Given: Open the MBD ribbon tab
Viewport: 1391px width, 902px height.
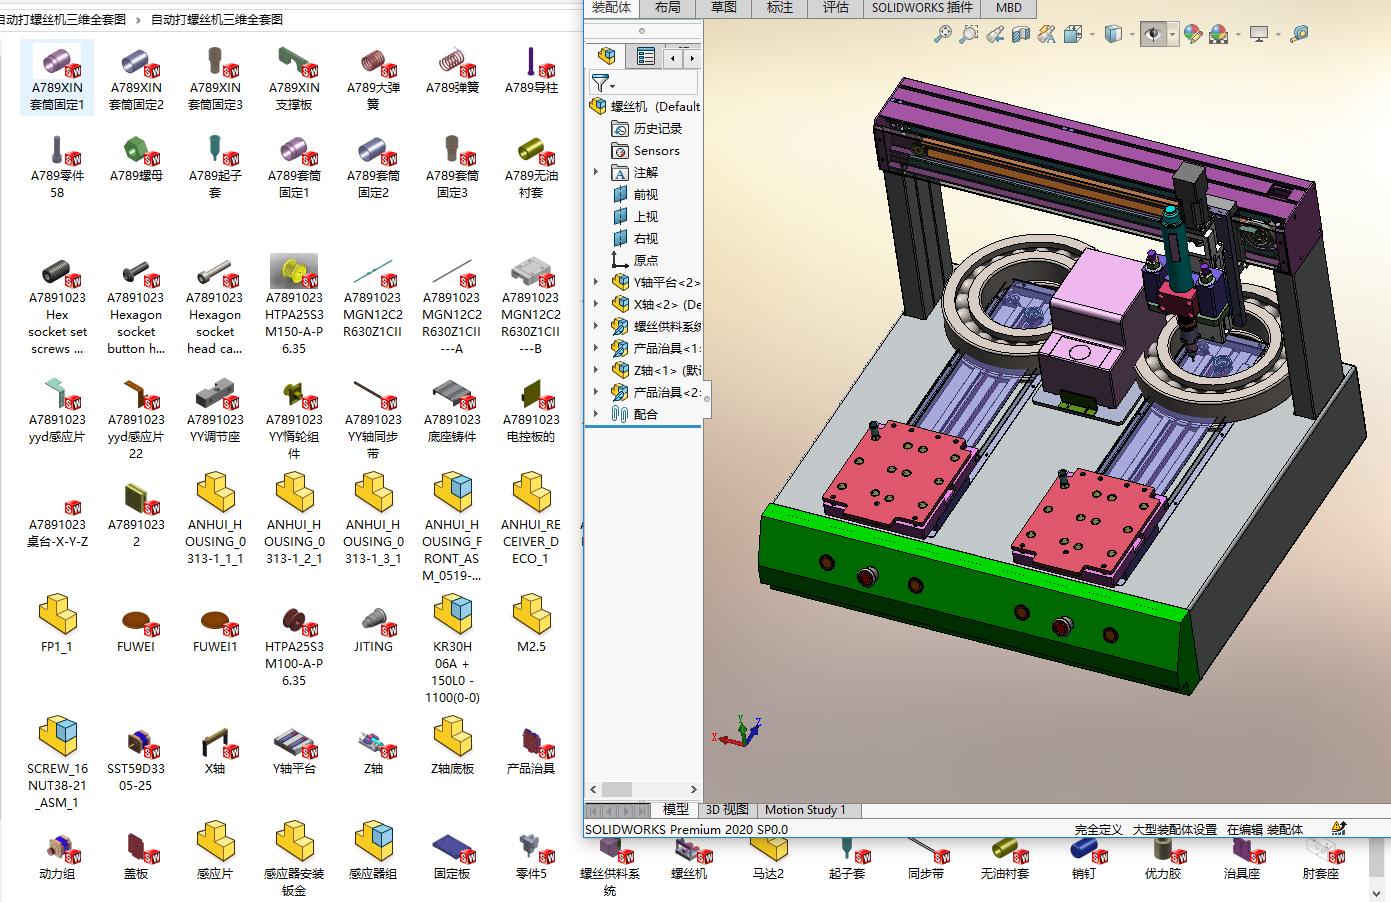Looking at the screenshot, I should pyautogui.click(x=1009, y=8).
